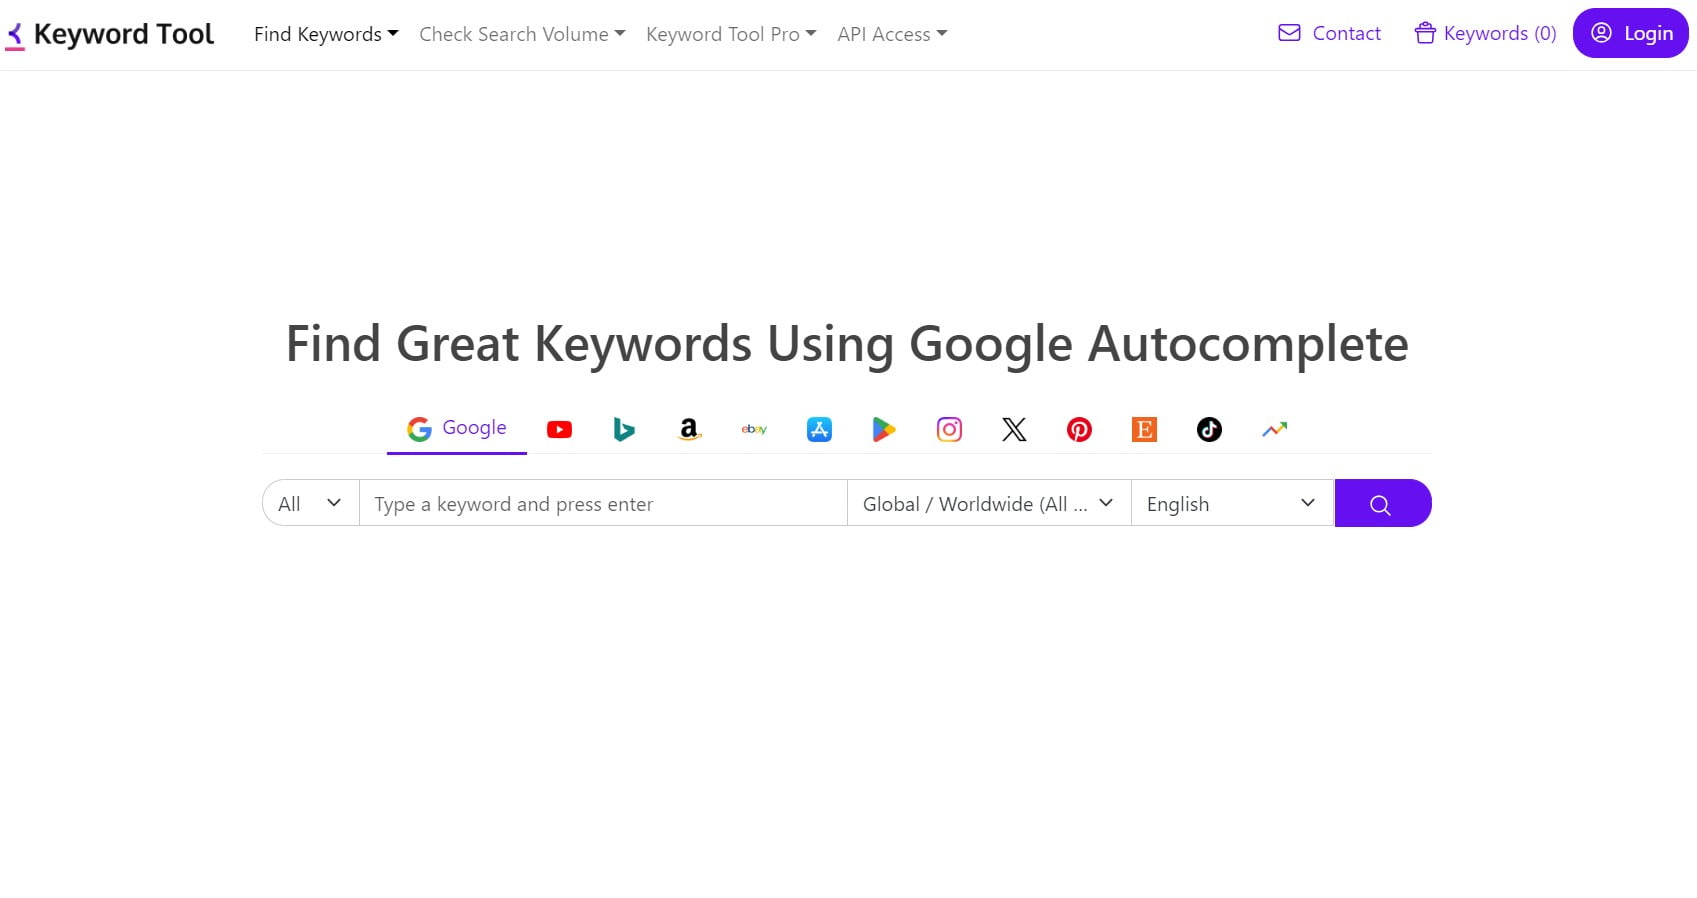Open the All search type dropdown
1697x898 pixels.
point(311,503)
